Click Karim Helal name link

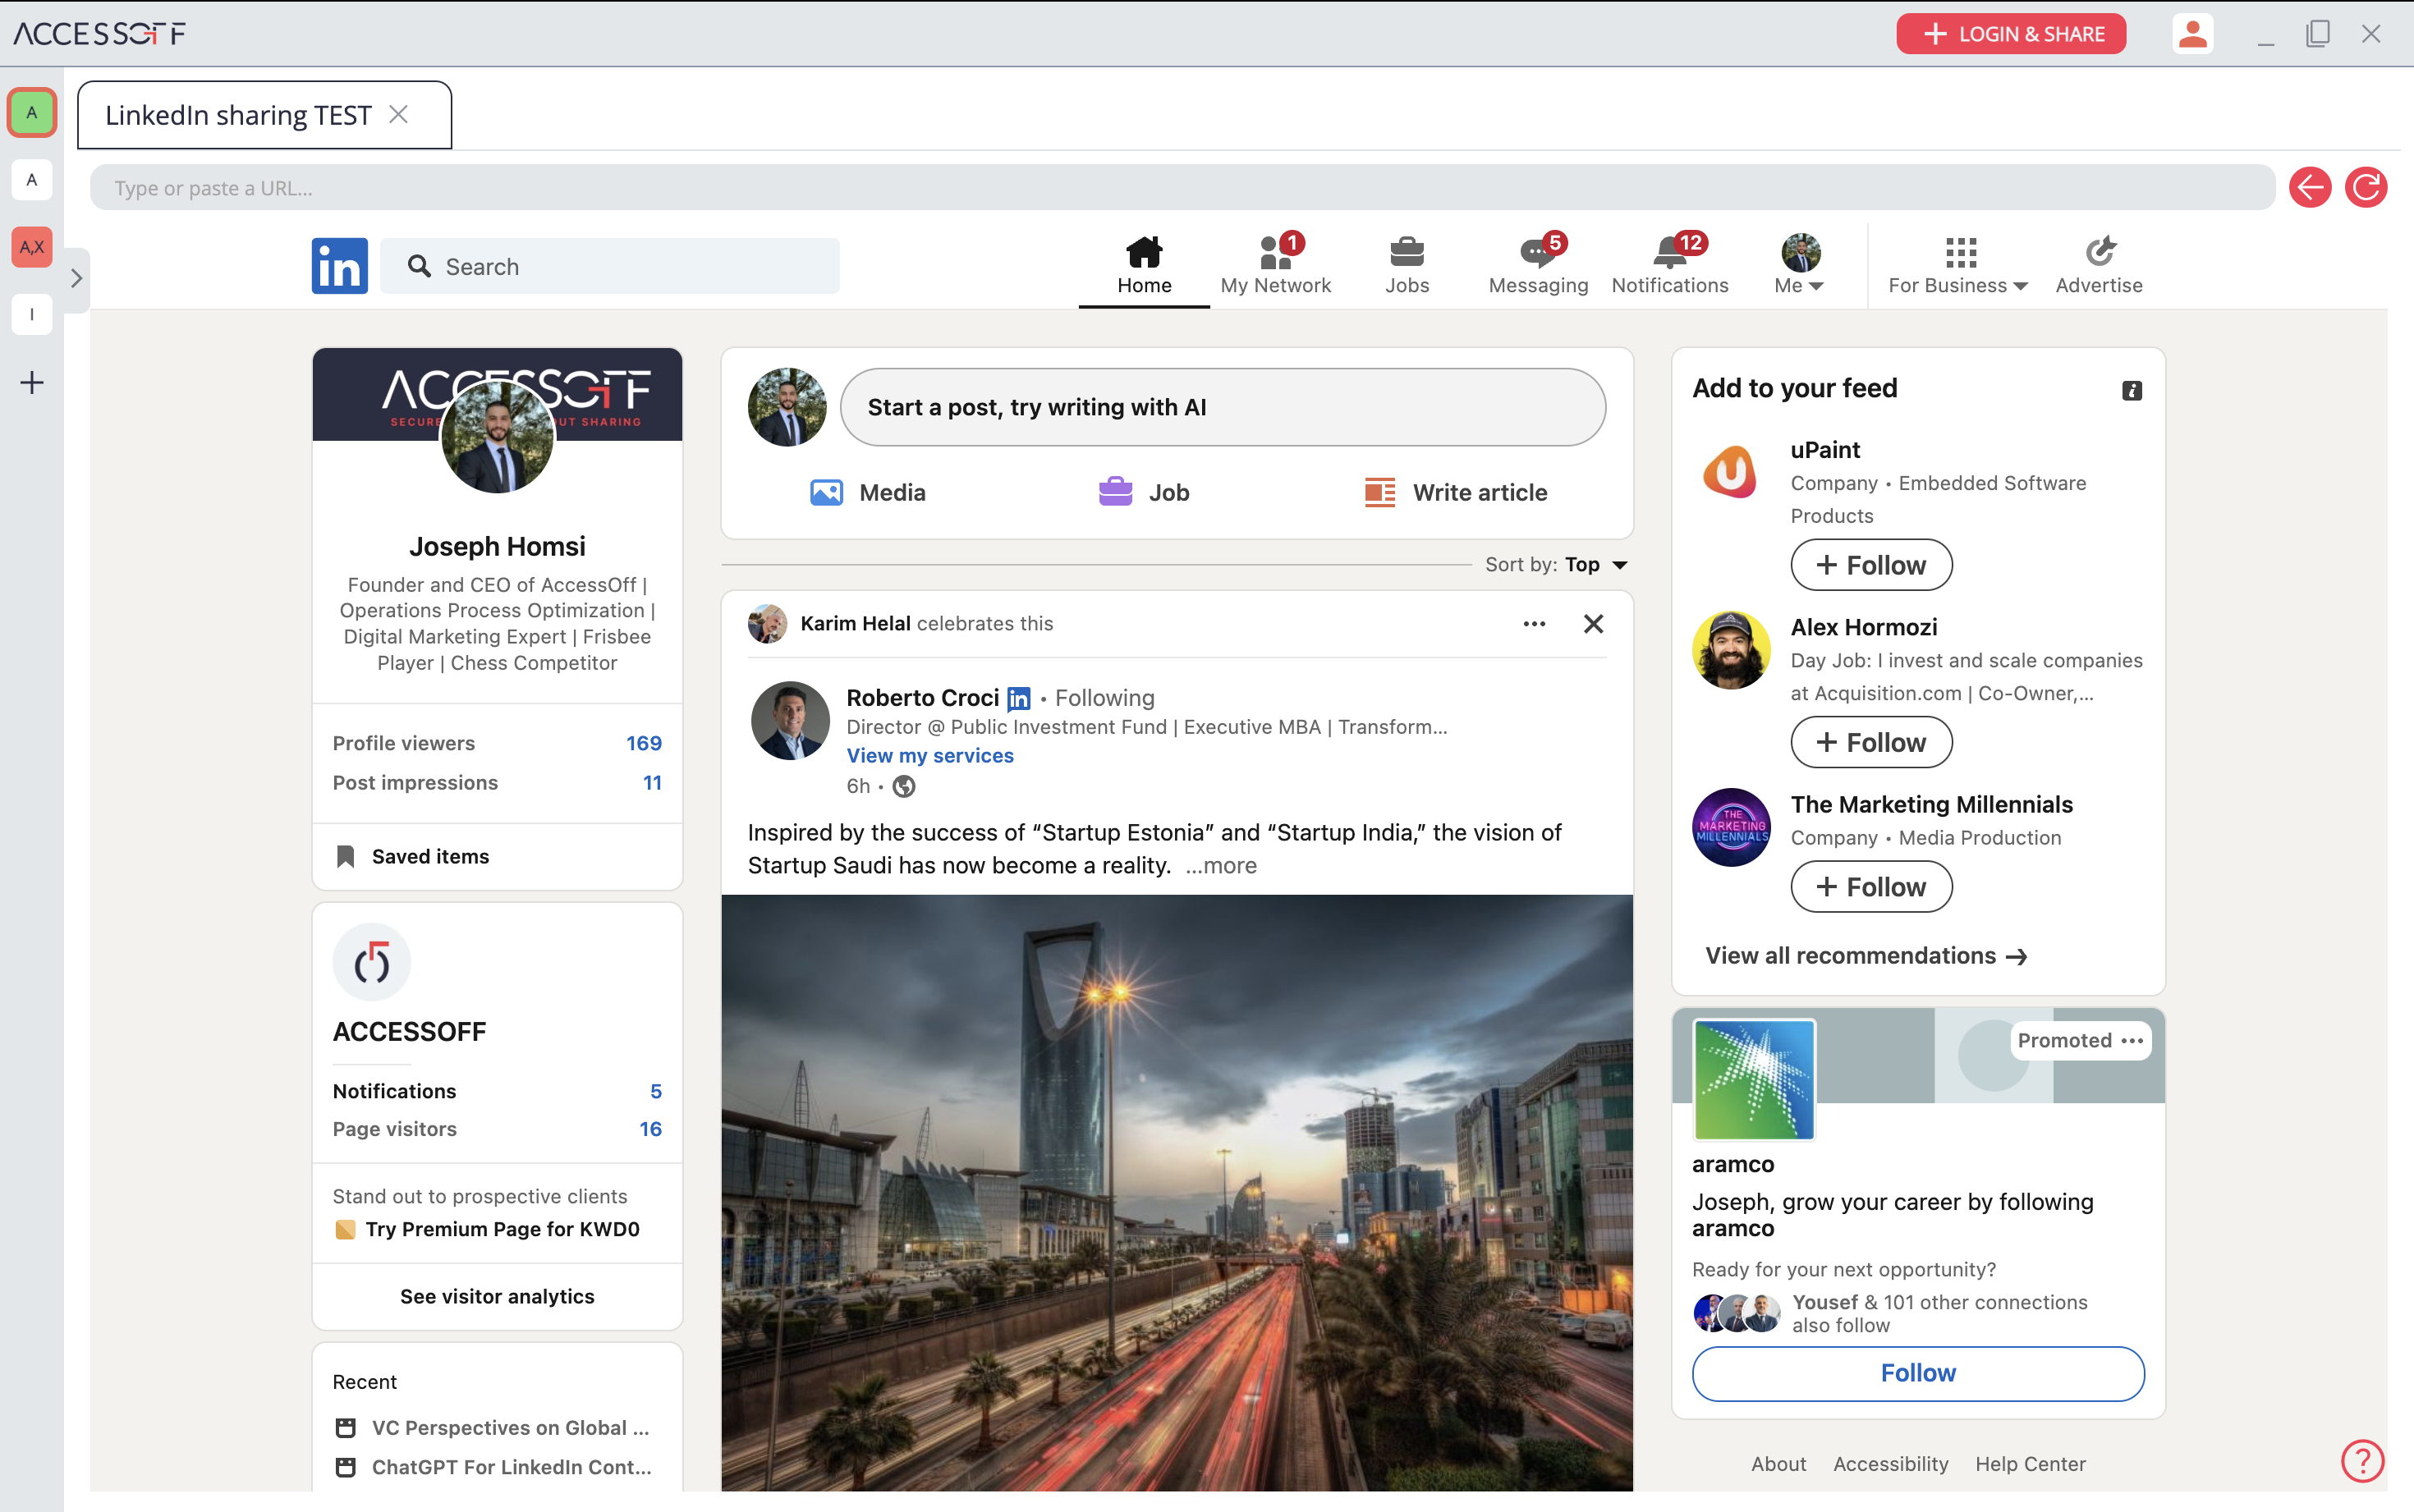tap(855, 624)
